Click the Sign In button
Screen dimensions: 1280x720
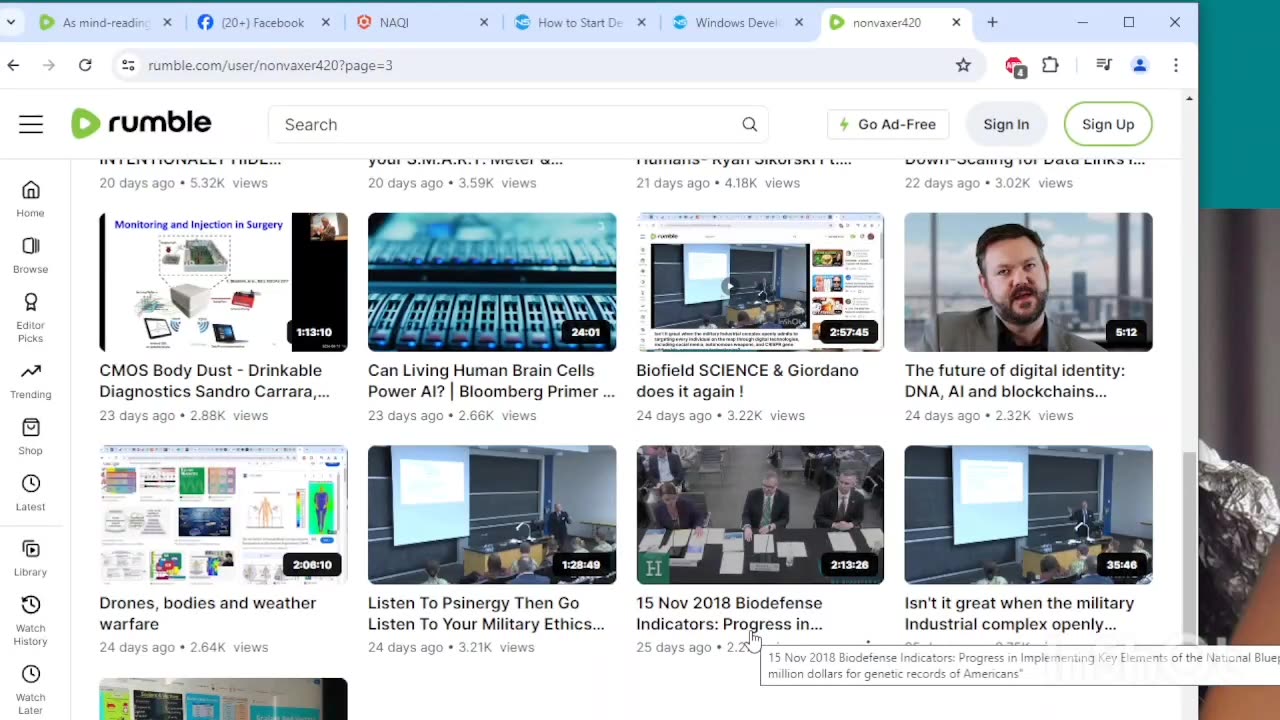1006,124
